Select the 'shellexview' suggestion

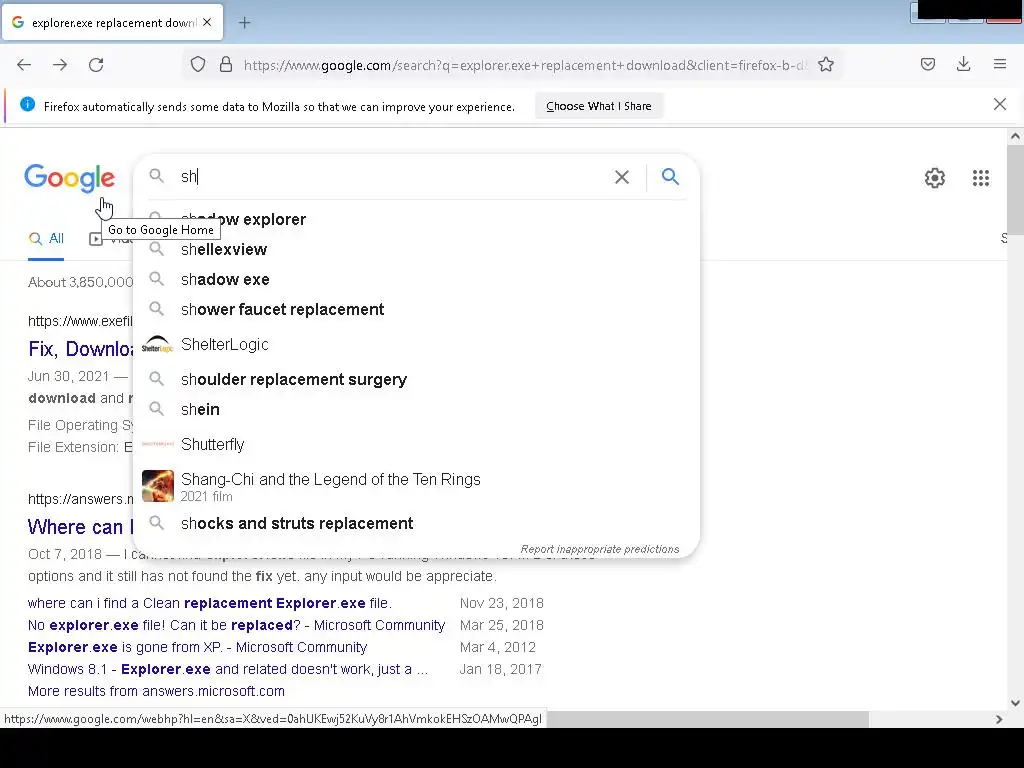click(x=416, y=249)
